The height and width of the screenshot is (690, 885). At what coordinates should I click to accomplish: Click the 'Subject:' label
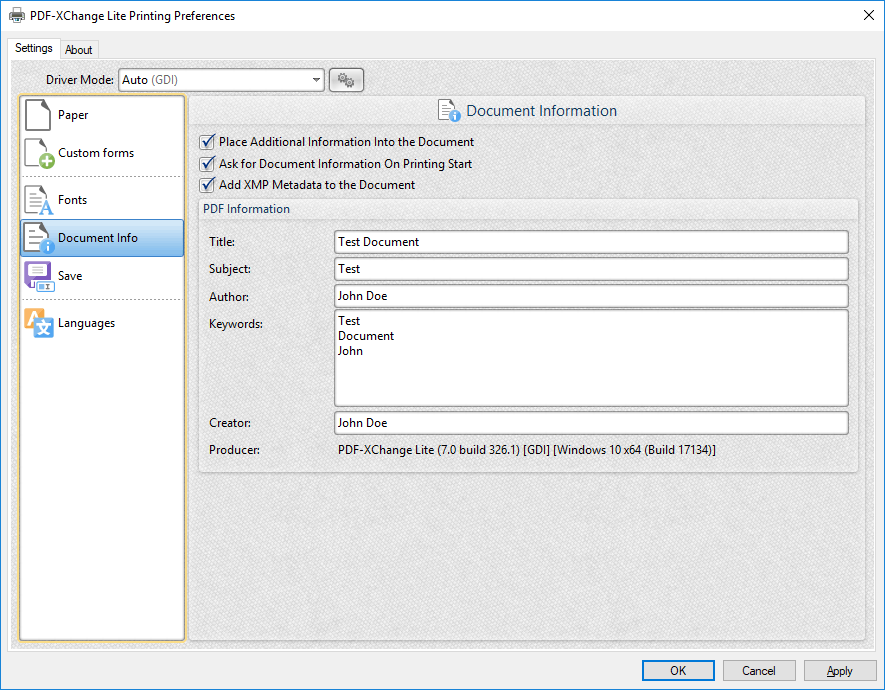[230, 269]
